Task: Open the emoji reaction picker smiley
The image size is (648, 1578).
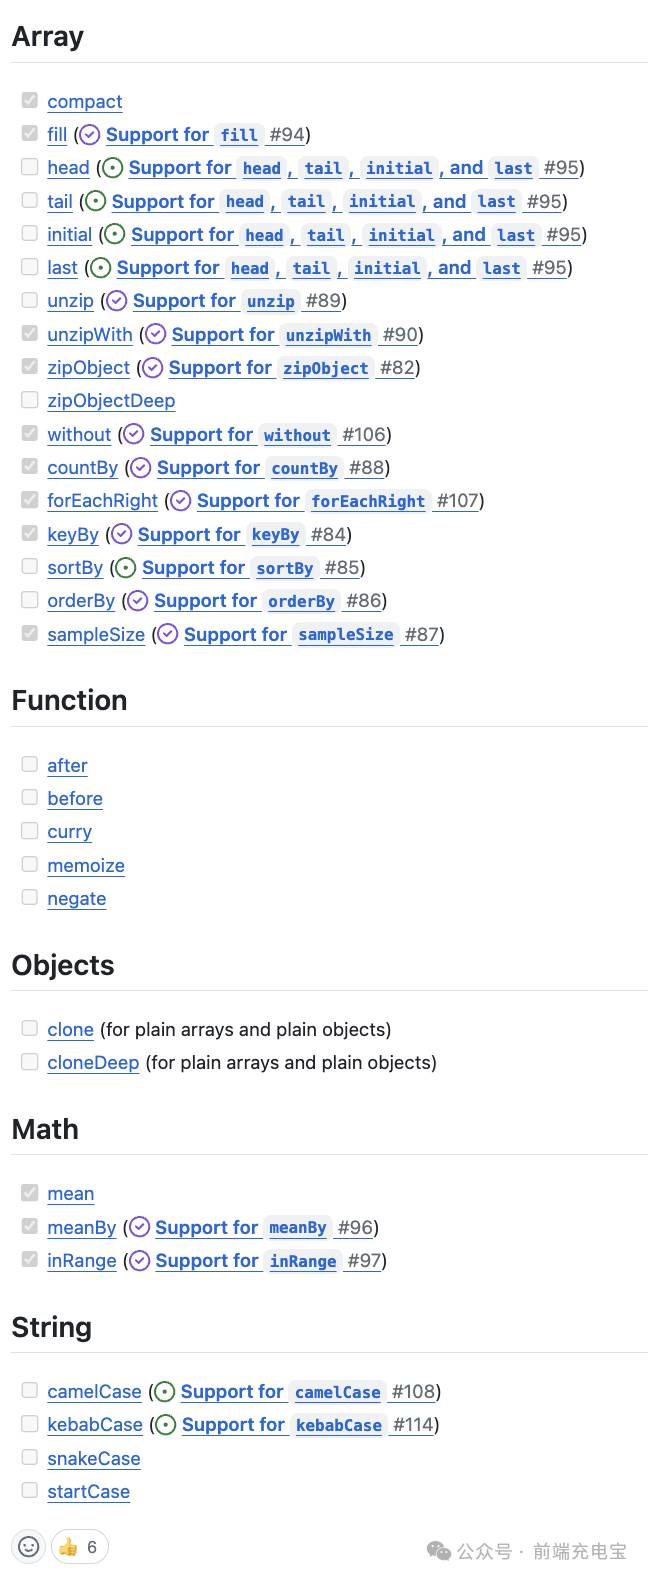Action: coord(29,1547)
